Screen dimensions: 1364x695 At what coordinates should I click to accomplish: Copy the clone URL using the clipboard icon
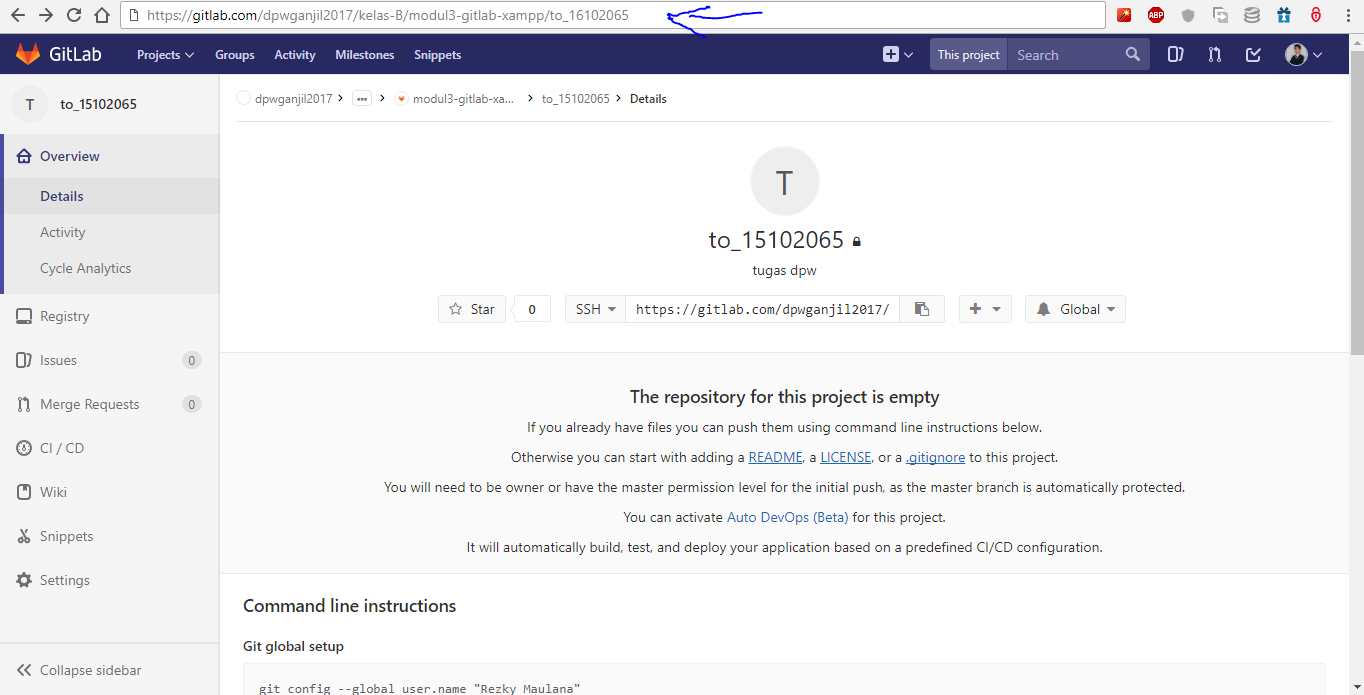(921, 308)
